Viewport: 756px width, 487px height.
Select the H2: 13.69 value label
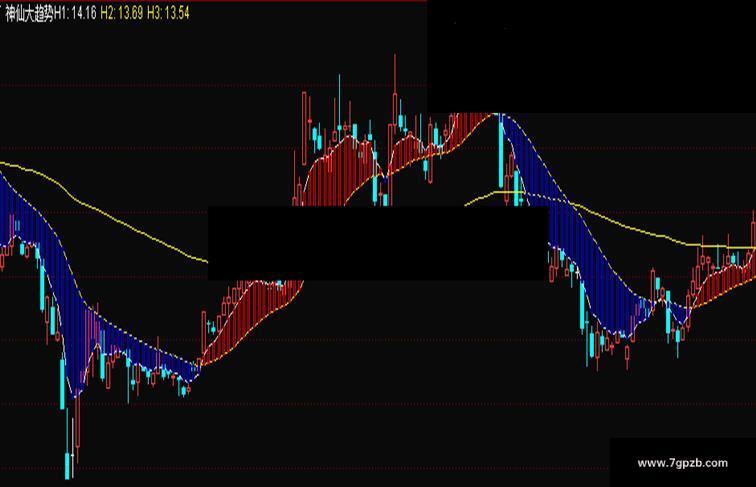tap(122, 13)
